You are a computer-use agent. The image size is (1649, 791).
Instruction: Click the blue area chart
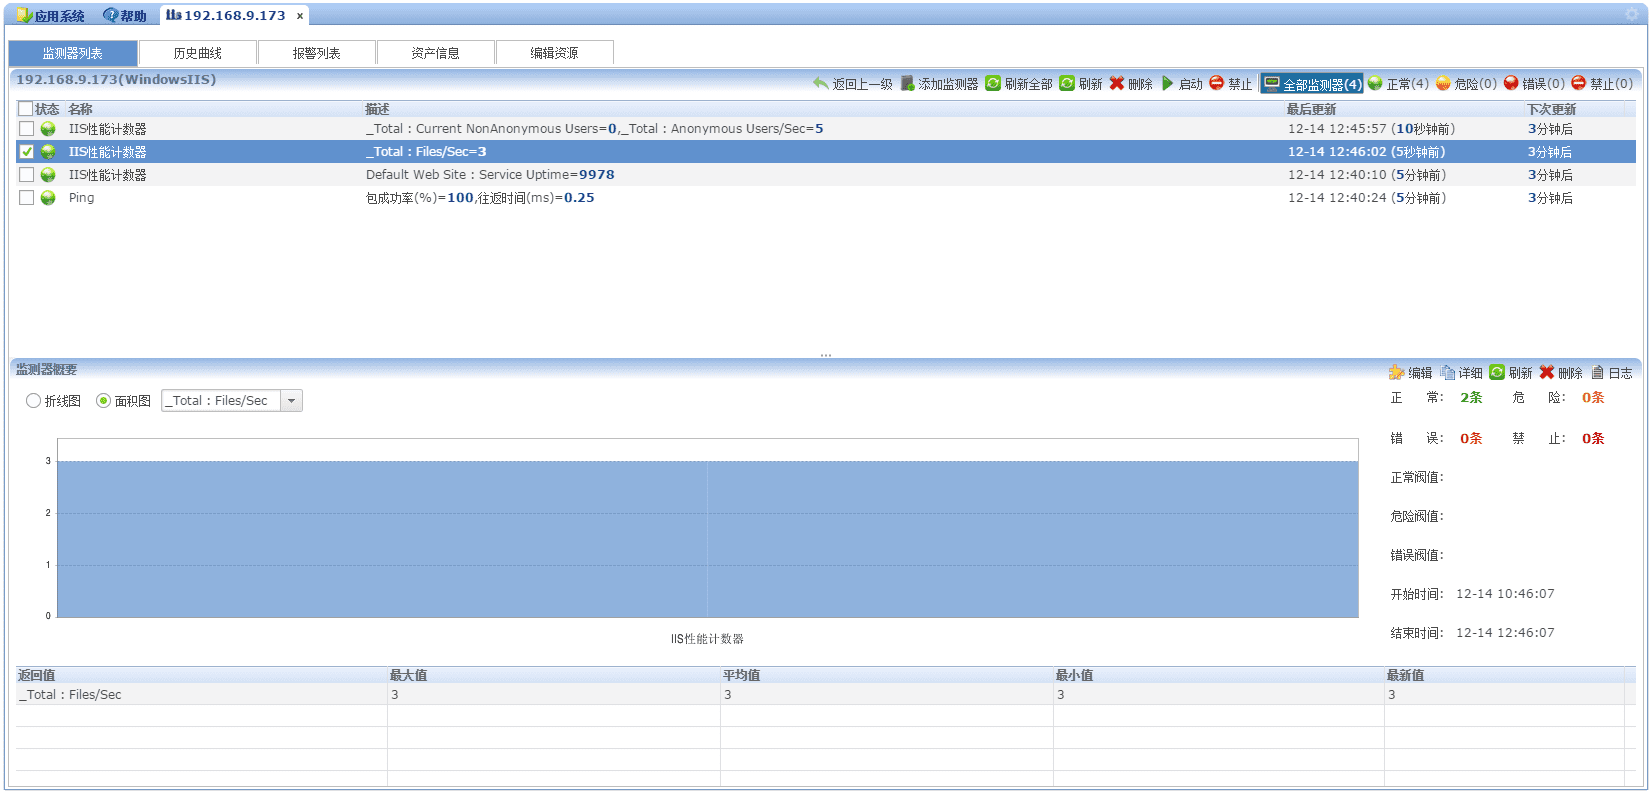pos(707,539)
